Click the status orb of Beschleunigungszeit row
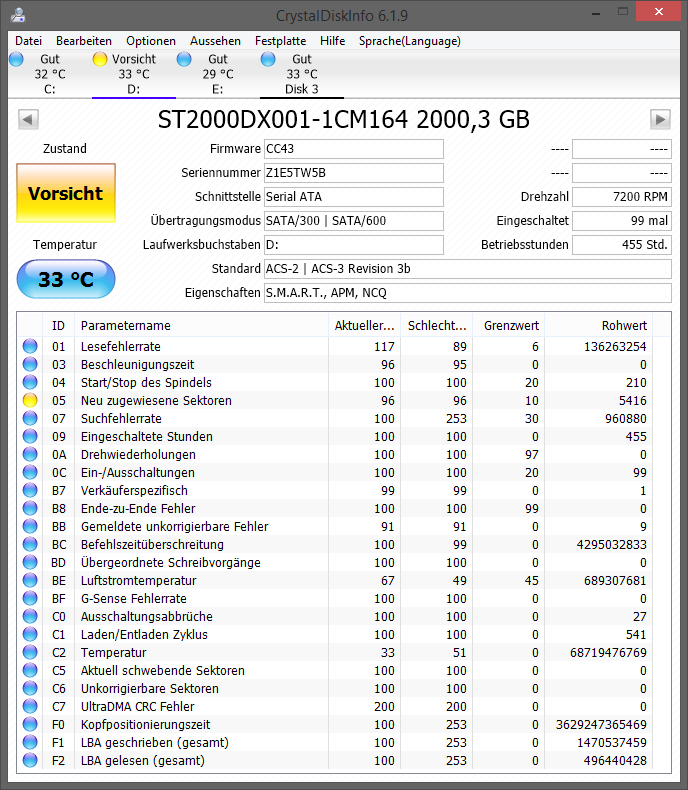688x790 pixels. pos(30,364)
